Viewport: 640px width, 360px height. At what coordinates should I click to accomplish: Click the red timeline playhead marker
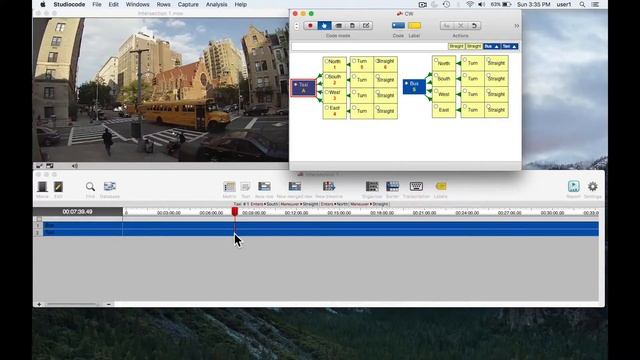click(235, 211)
